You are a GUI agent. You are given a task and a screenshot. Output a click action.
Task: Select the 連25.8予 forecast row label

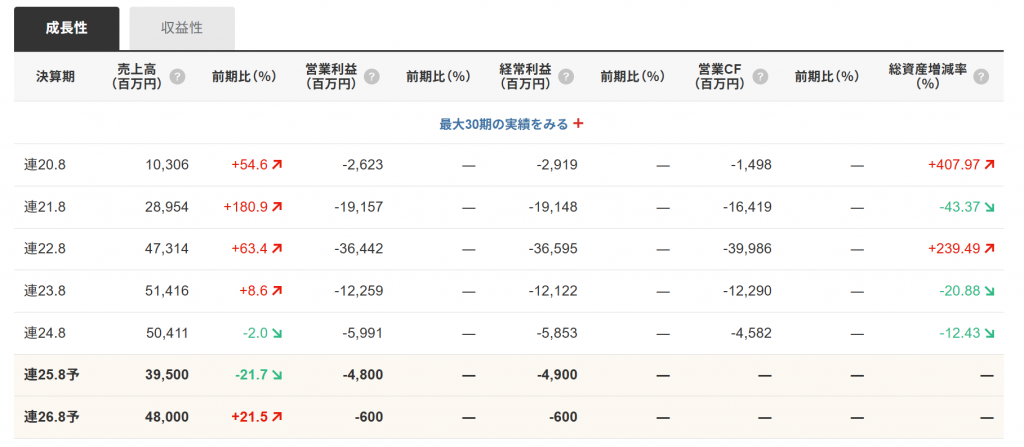pyautogui.click(x=52, y=375)
